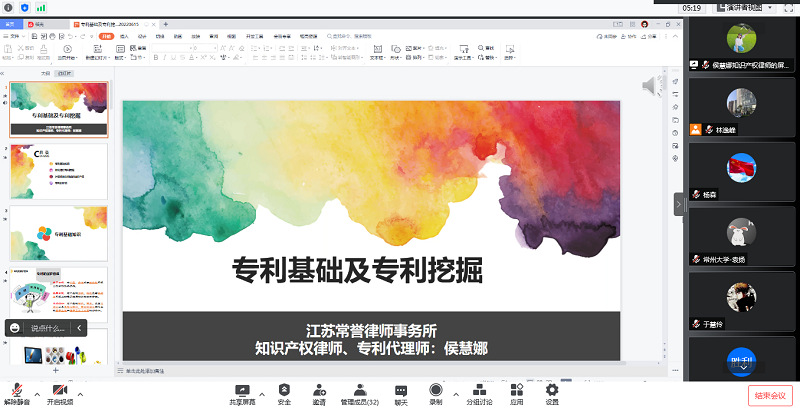Image resolution: width=800 pixels, height=408 pixels.
Task: Toggle Superscript formatting
Action: [203, 58]
